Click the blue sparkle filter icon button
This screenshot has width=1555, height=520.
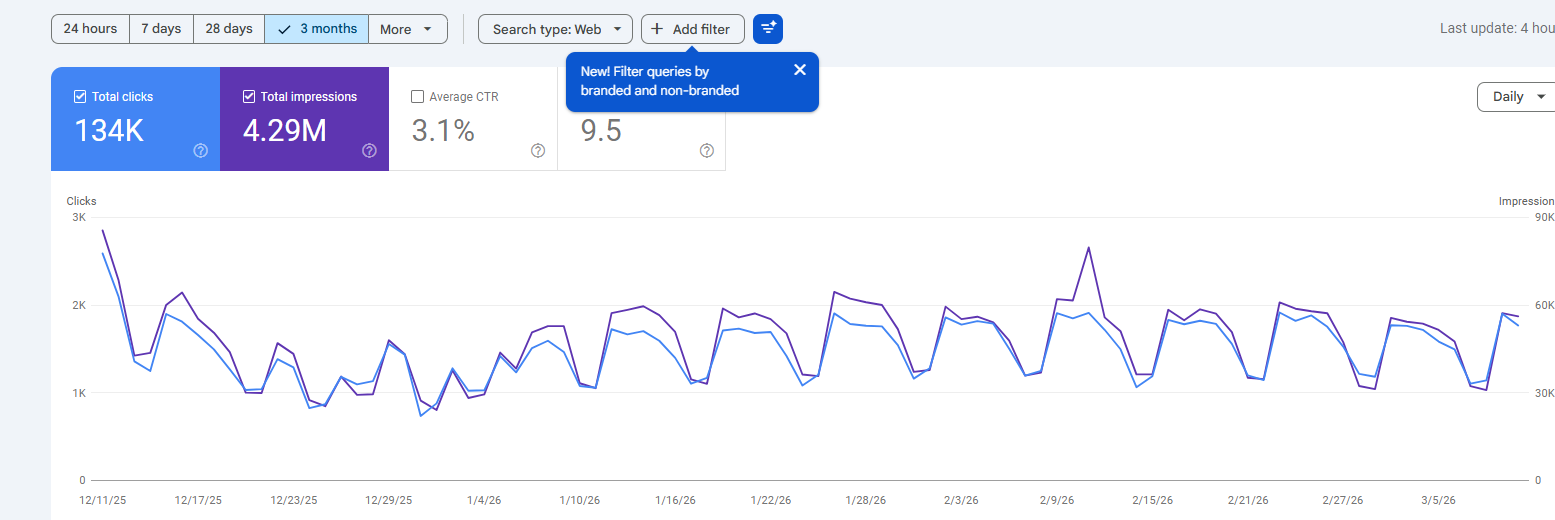(x=768, y=29)
